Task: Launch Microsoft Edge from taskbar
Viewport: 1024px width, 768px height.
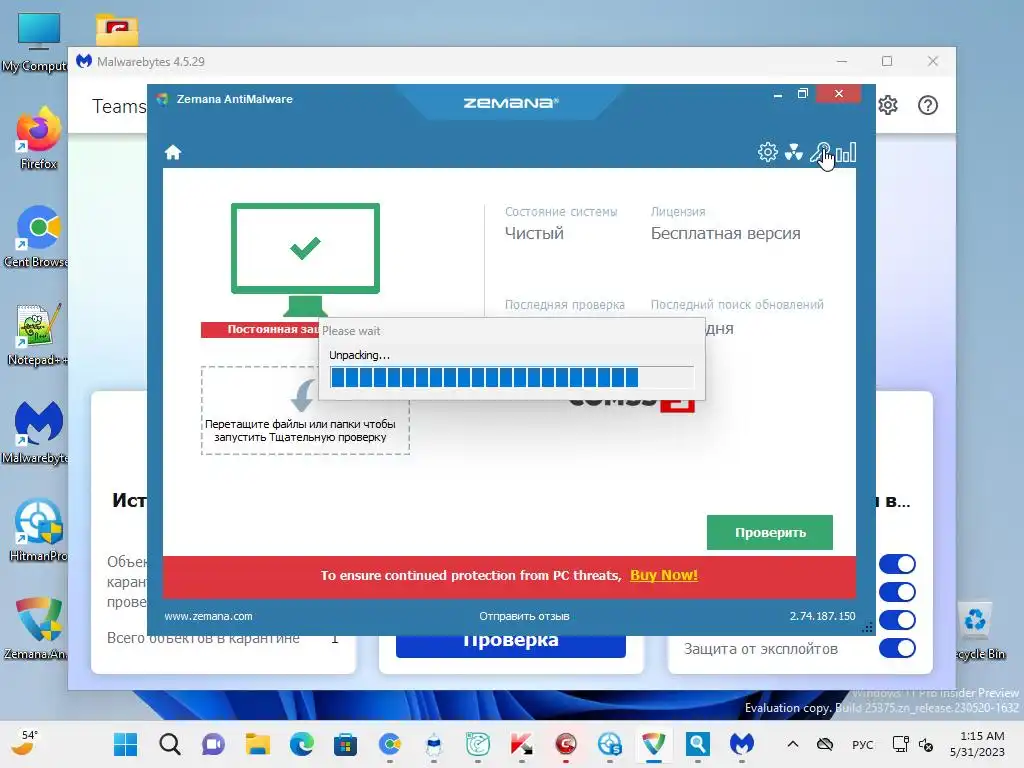Action: [302, 744]
